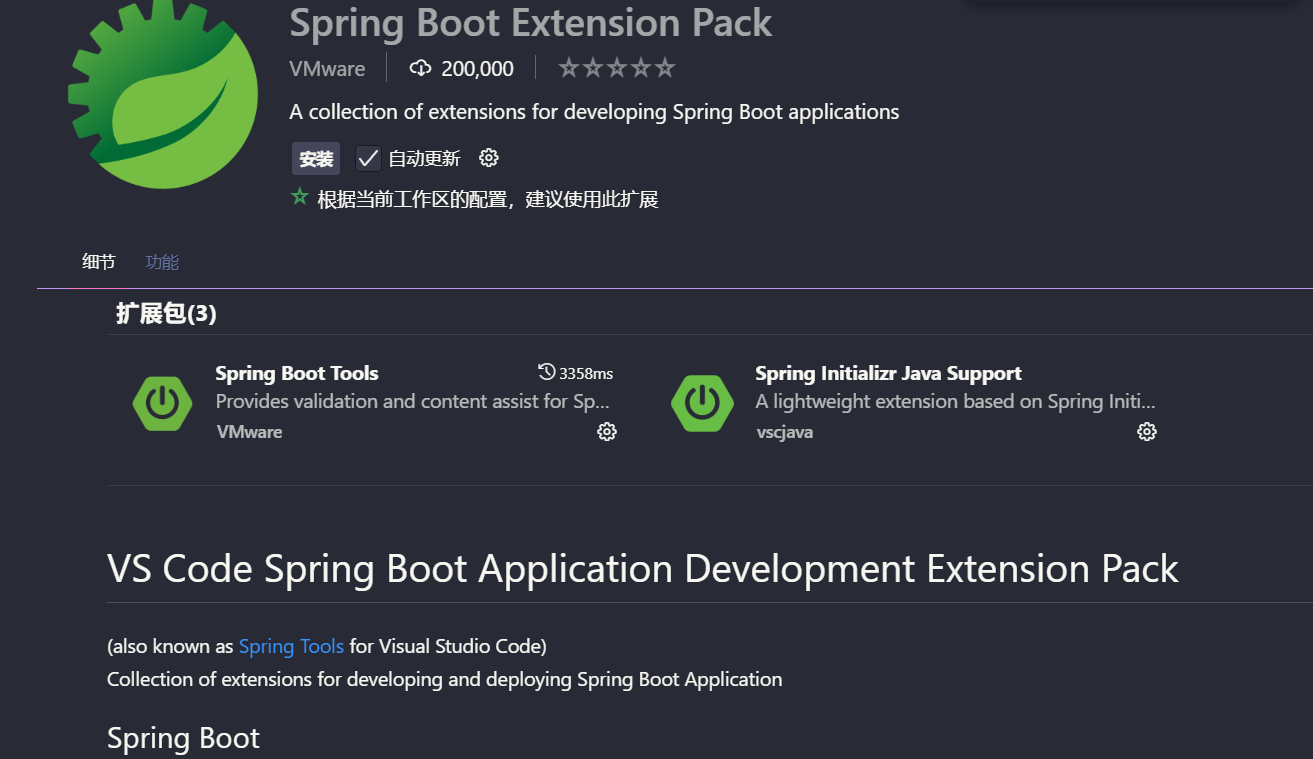Open the Spring Tools hyperlink
The height and width of the screenshot is (759, 1313).
(x=291, y=646)
